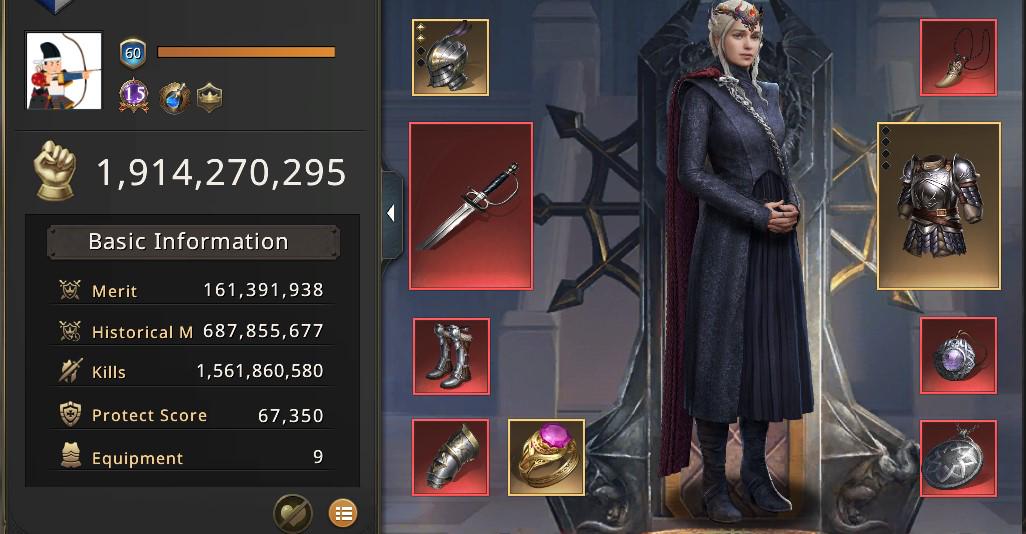Open the VIP 15 badge
The image size is (1026, 534).
click(x=133, y=96)
